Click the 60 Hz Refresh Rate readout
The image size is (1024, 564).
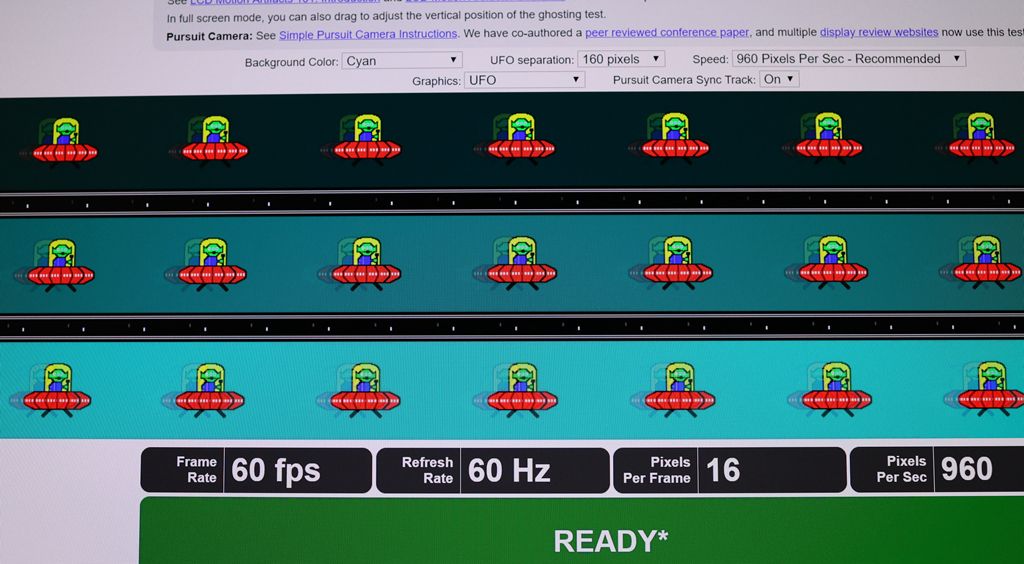492,470
